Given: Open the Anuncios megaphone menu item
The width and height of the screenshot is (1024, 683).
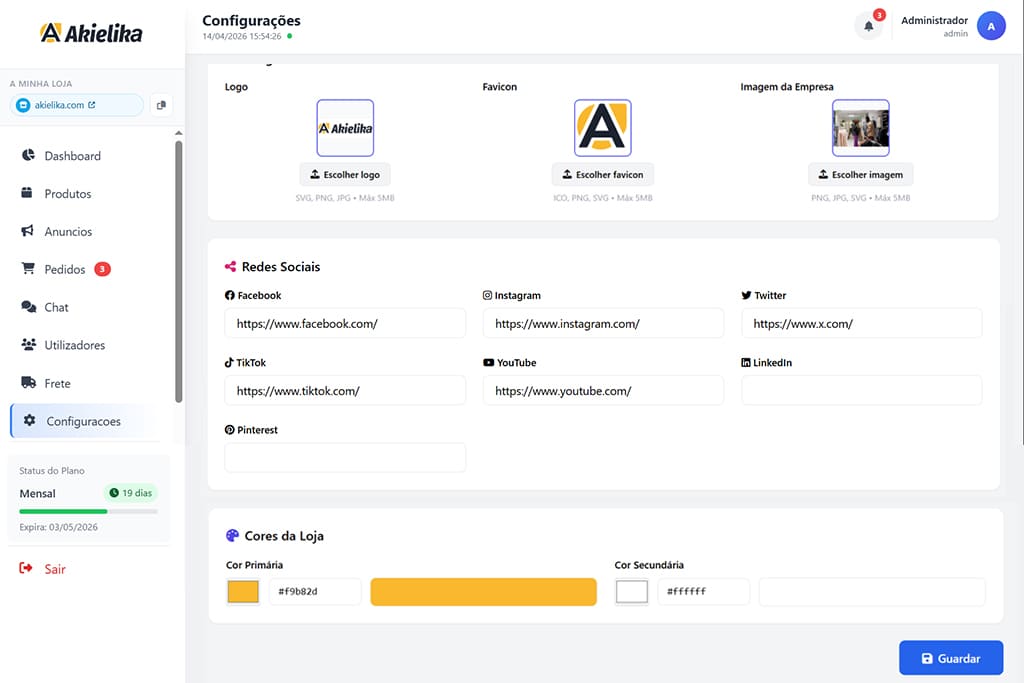Looking at the screenshot, I should (68, 232).
